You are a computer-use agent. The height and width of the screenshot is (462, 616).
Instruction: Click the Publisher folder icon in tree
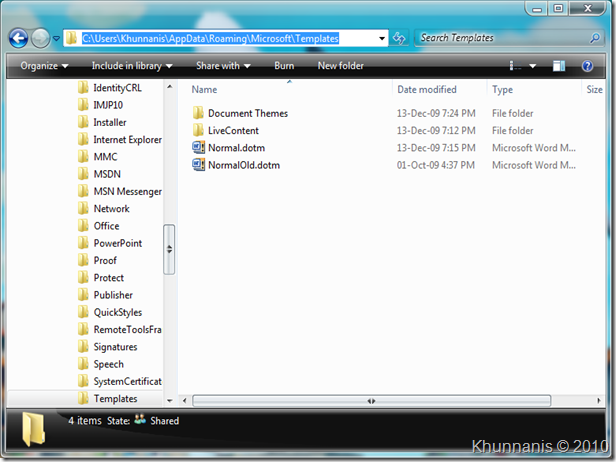click(83, 295)
